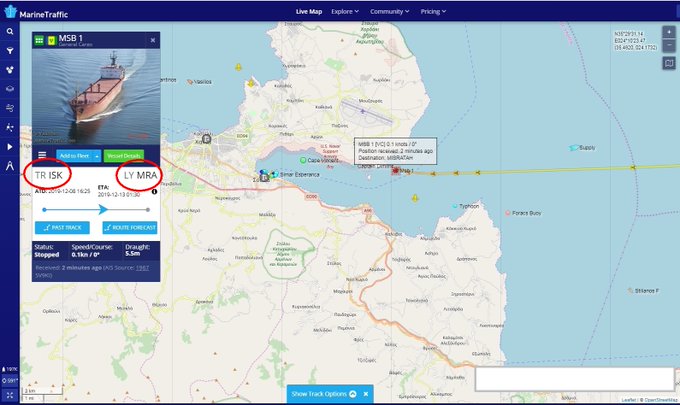Screen dimensions: 680x405
Task: Close the Show Track Options bar
Action: pyautogui.click(x=366, y=394)
